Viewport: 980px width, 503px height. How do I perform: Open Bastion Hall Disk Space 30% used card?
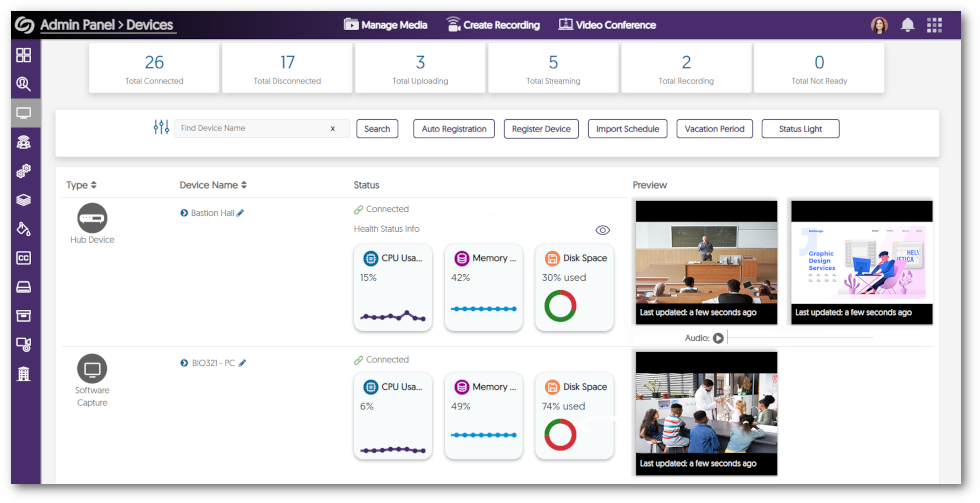[575, 287]
